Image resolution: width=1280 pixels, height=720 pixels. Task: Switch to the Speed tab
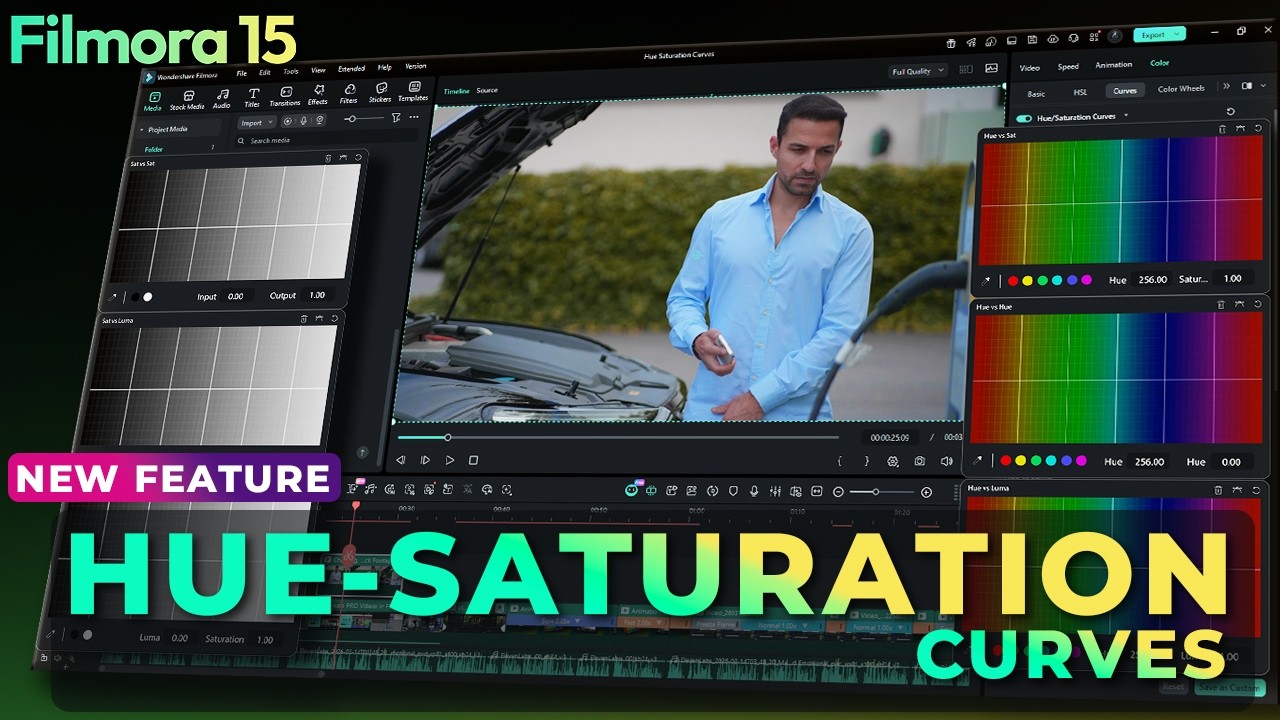point(1068,66)
